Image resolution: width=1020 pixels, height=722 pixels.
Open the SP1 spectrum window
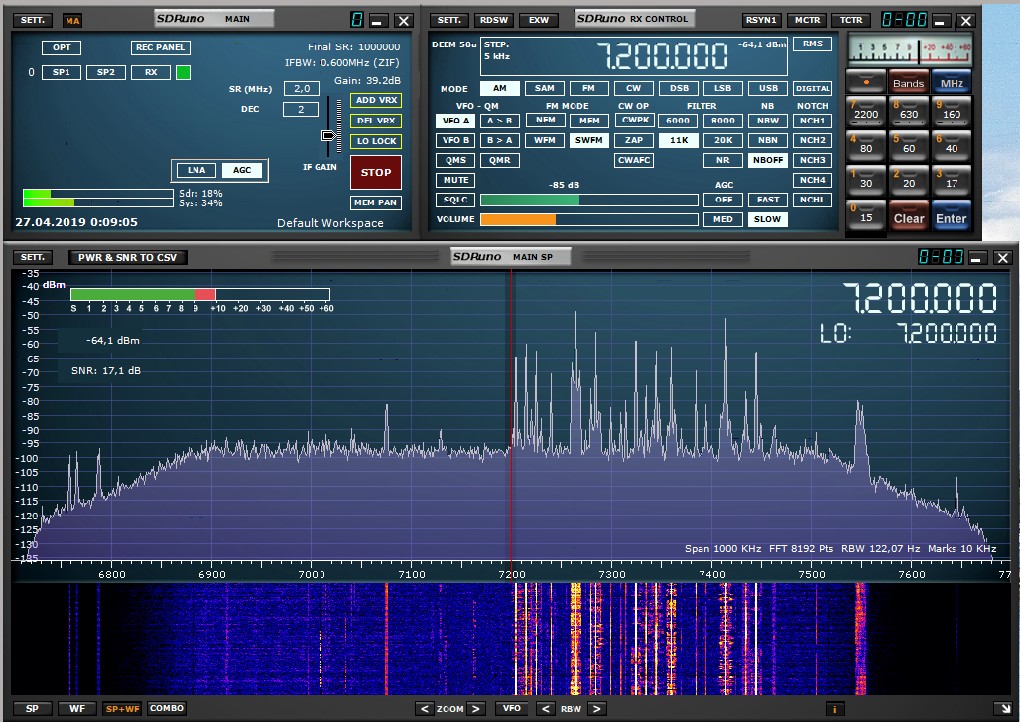click(x=61, y=72)
